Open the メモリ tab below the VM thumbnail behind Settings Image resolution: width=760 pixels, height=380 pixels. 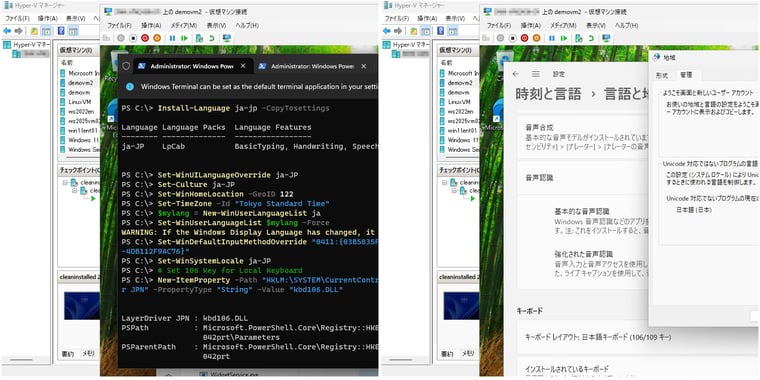[x=467, y=354]
